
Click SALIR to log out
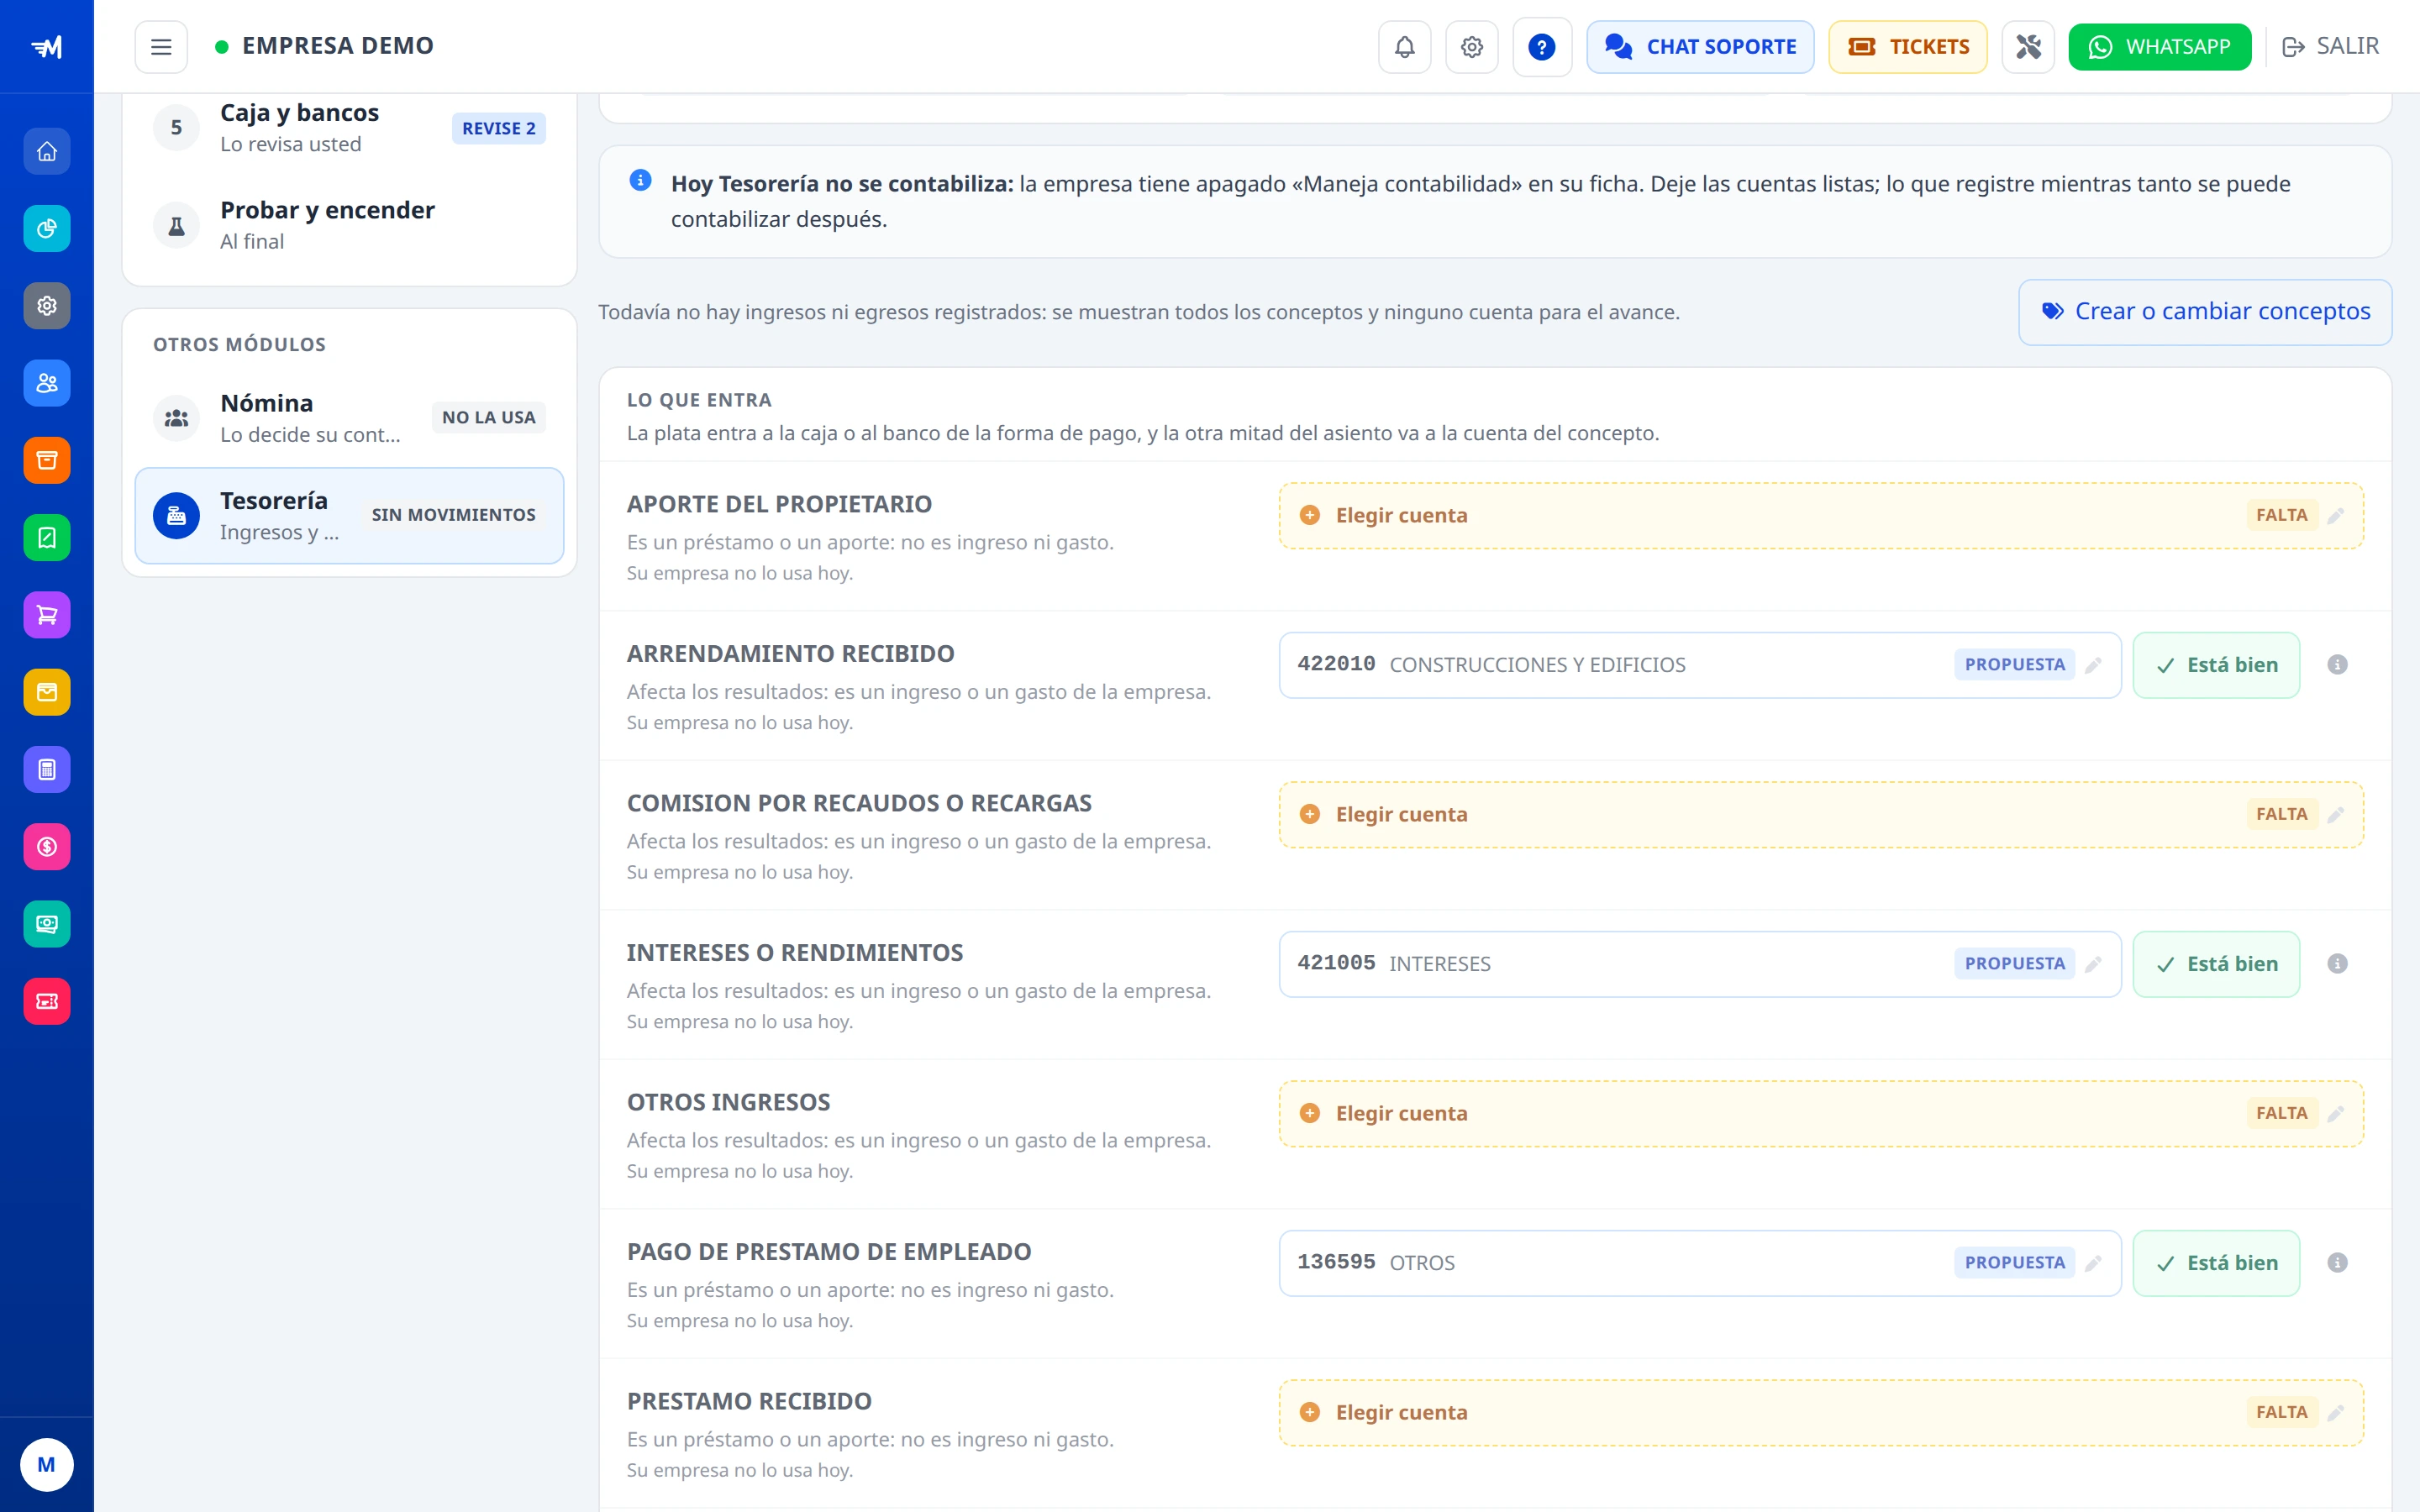click(x=2331, y=47)
